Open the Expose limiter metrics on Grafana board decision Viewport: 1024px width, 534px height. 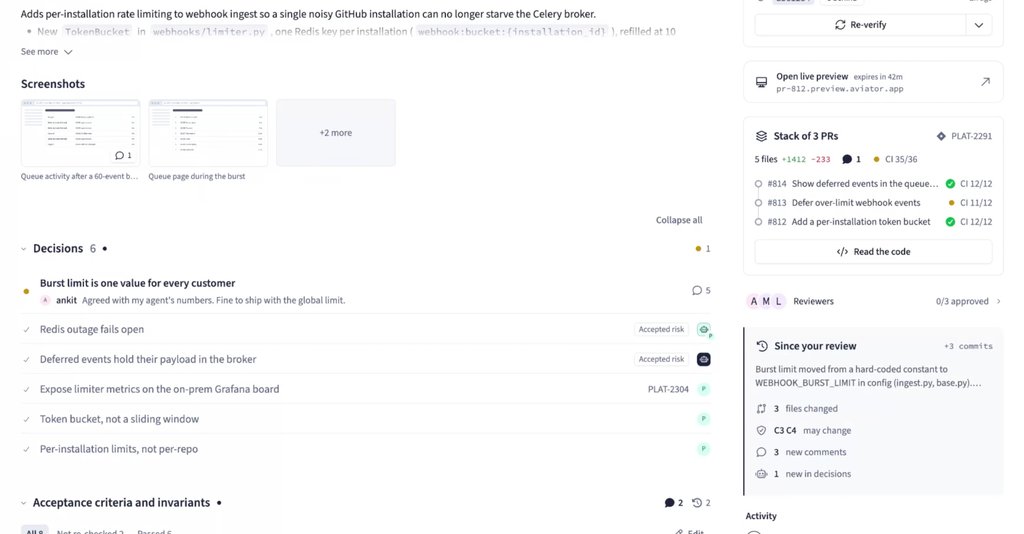tap(159, 389)
